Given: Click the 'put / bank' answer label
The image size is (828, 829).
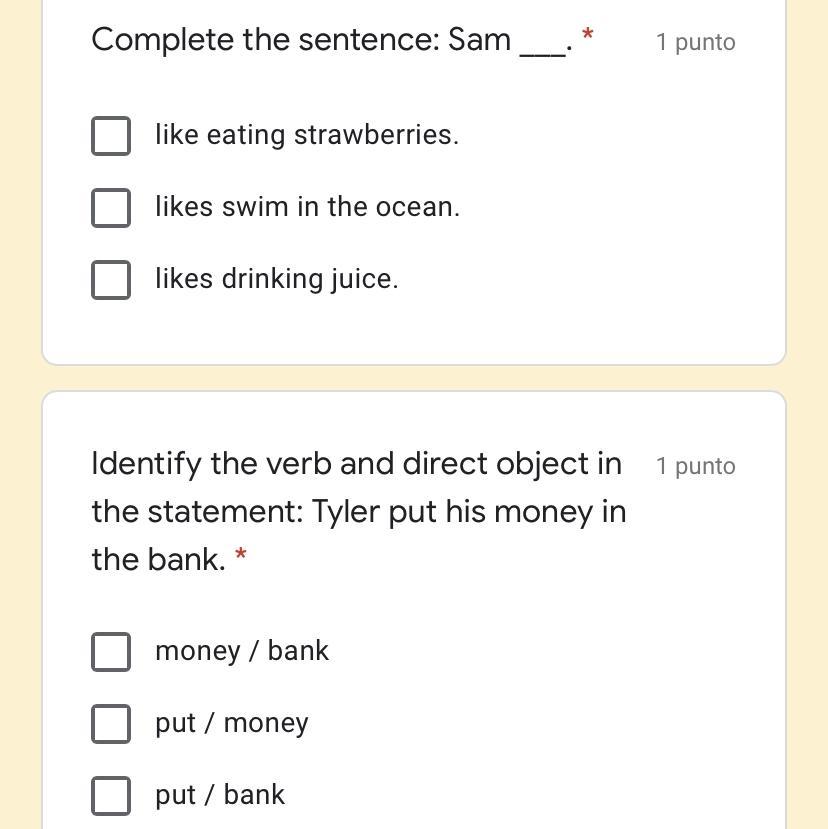Looking at the screenshot, I should (220, 795).
